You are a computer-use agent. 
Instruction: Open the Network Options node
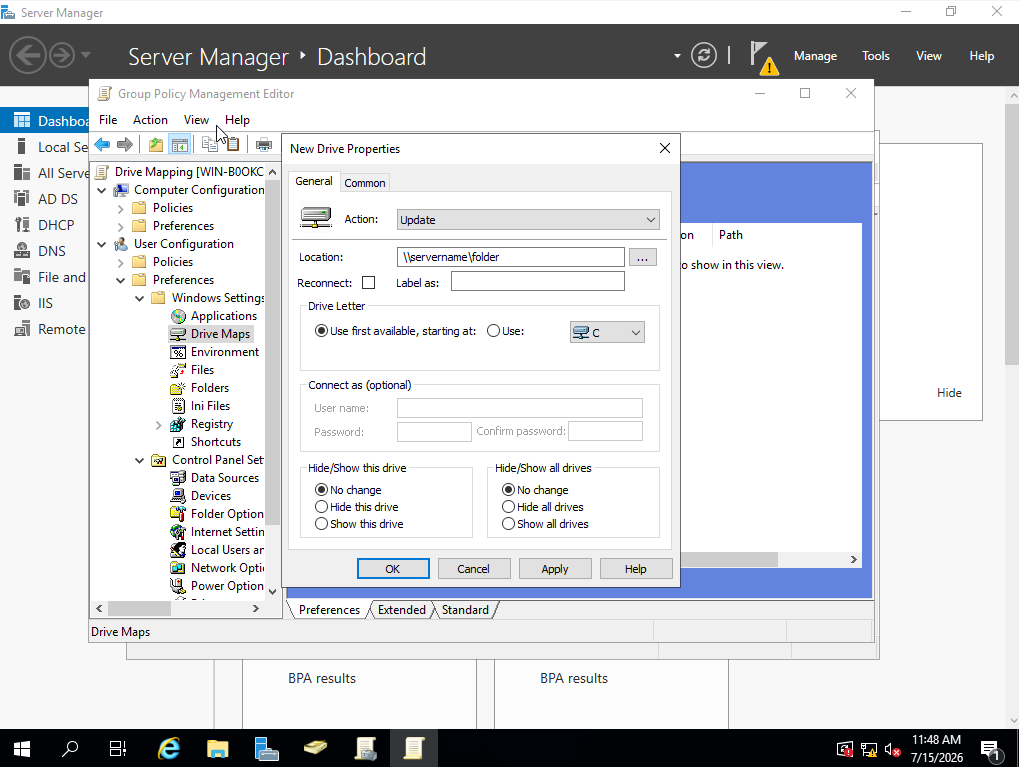(x=227, y=567)
